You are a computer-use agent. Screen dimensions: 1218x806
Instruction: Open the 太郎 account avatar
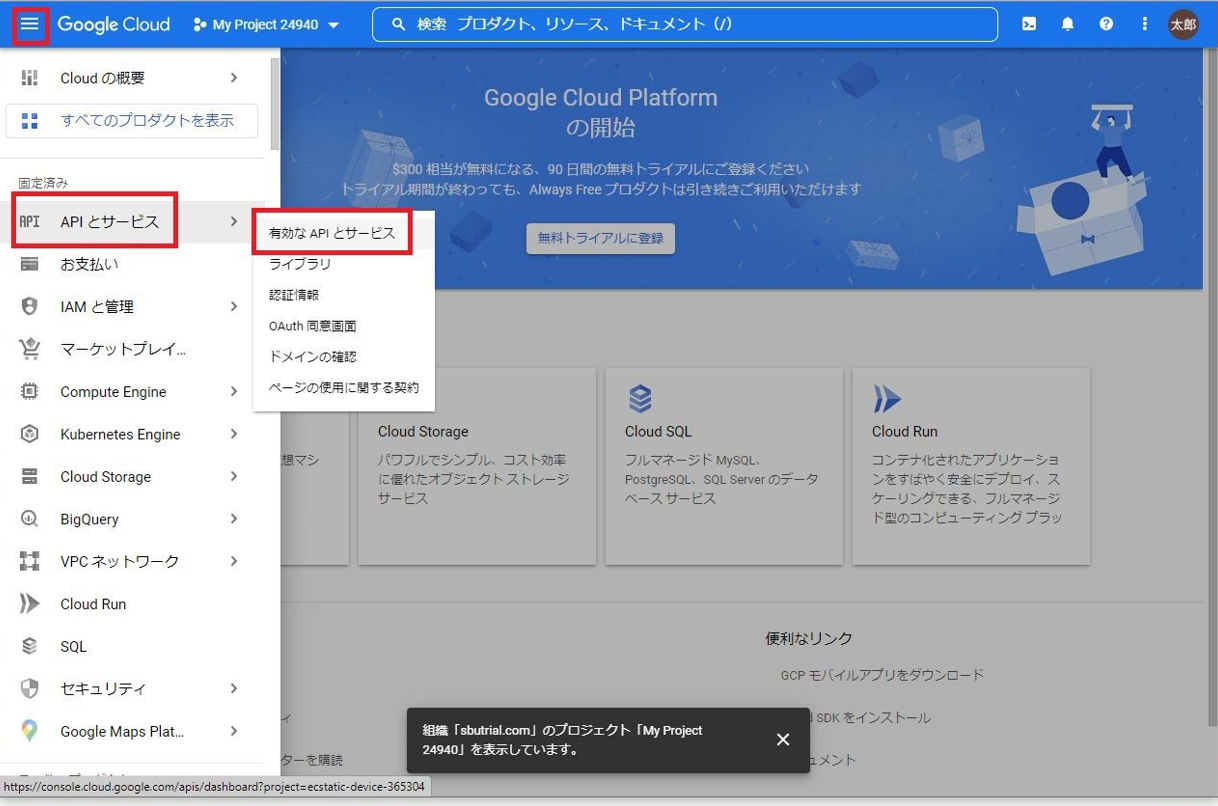coord(1183,24)
